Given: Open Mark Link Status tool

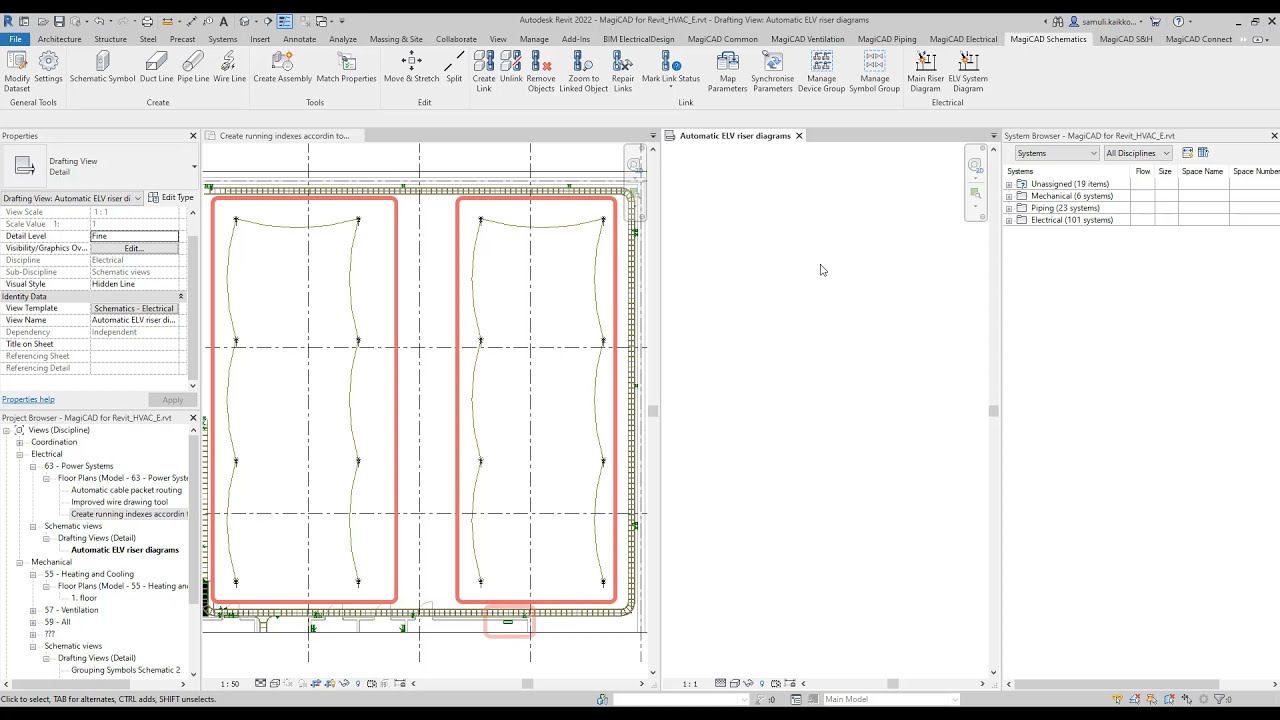Looking at the screenshot, I should pos(671,69).
